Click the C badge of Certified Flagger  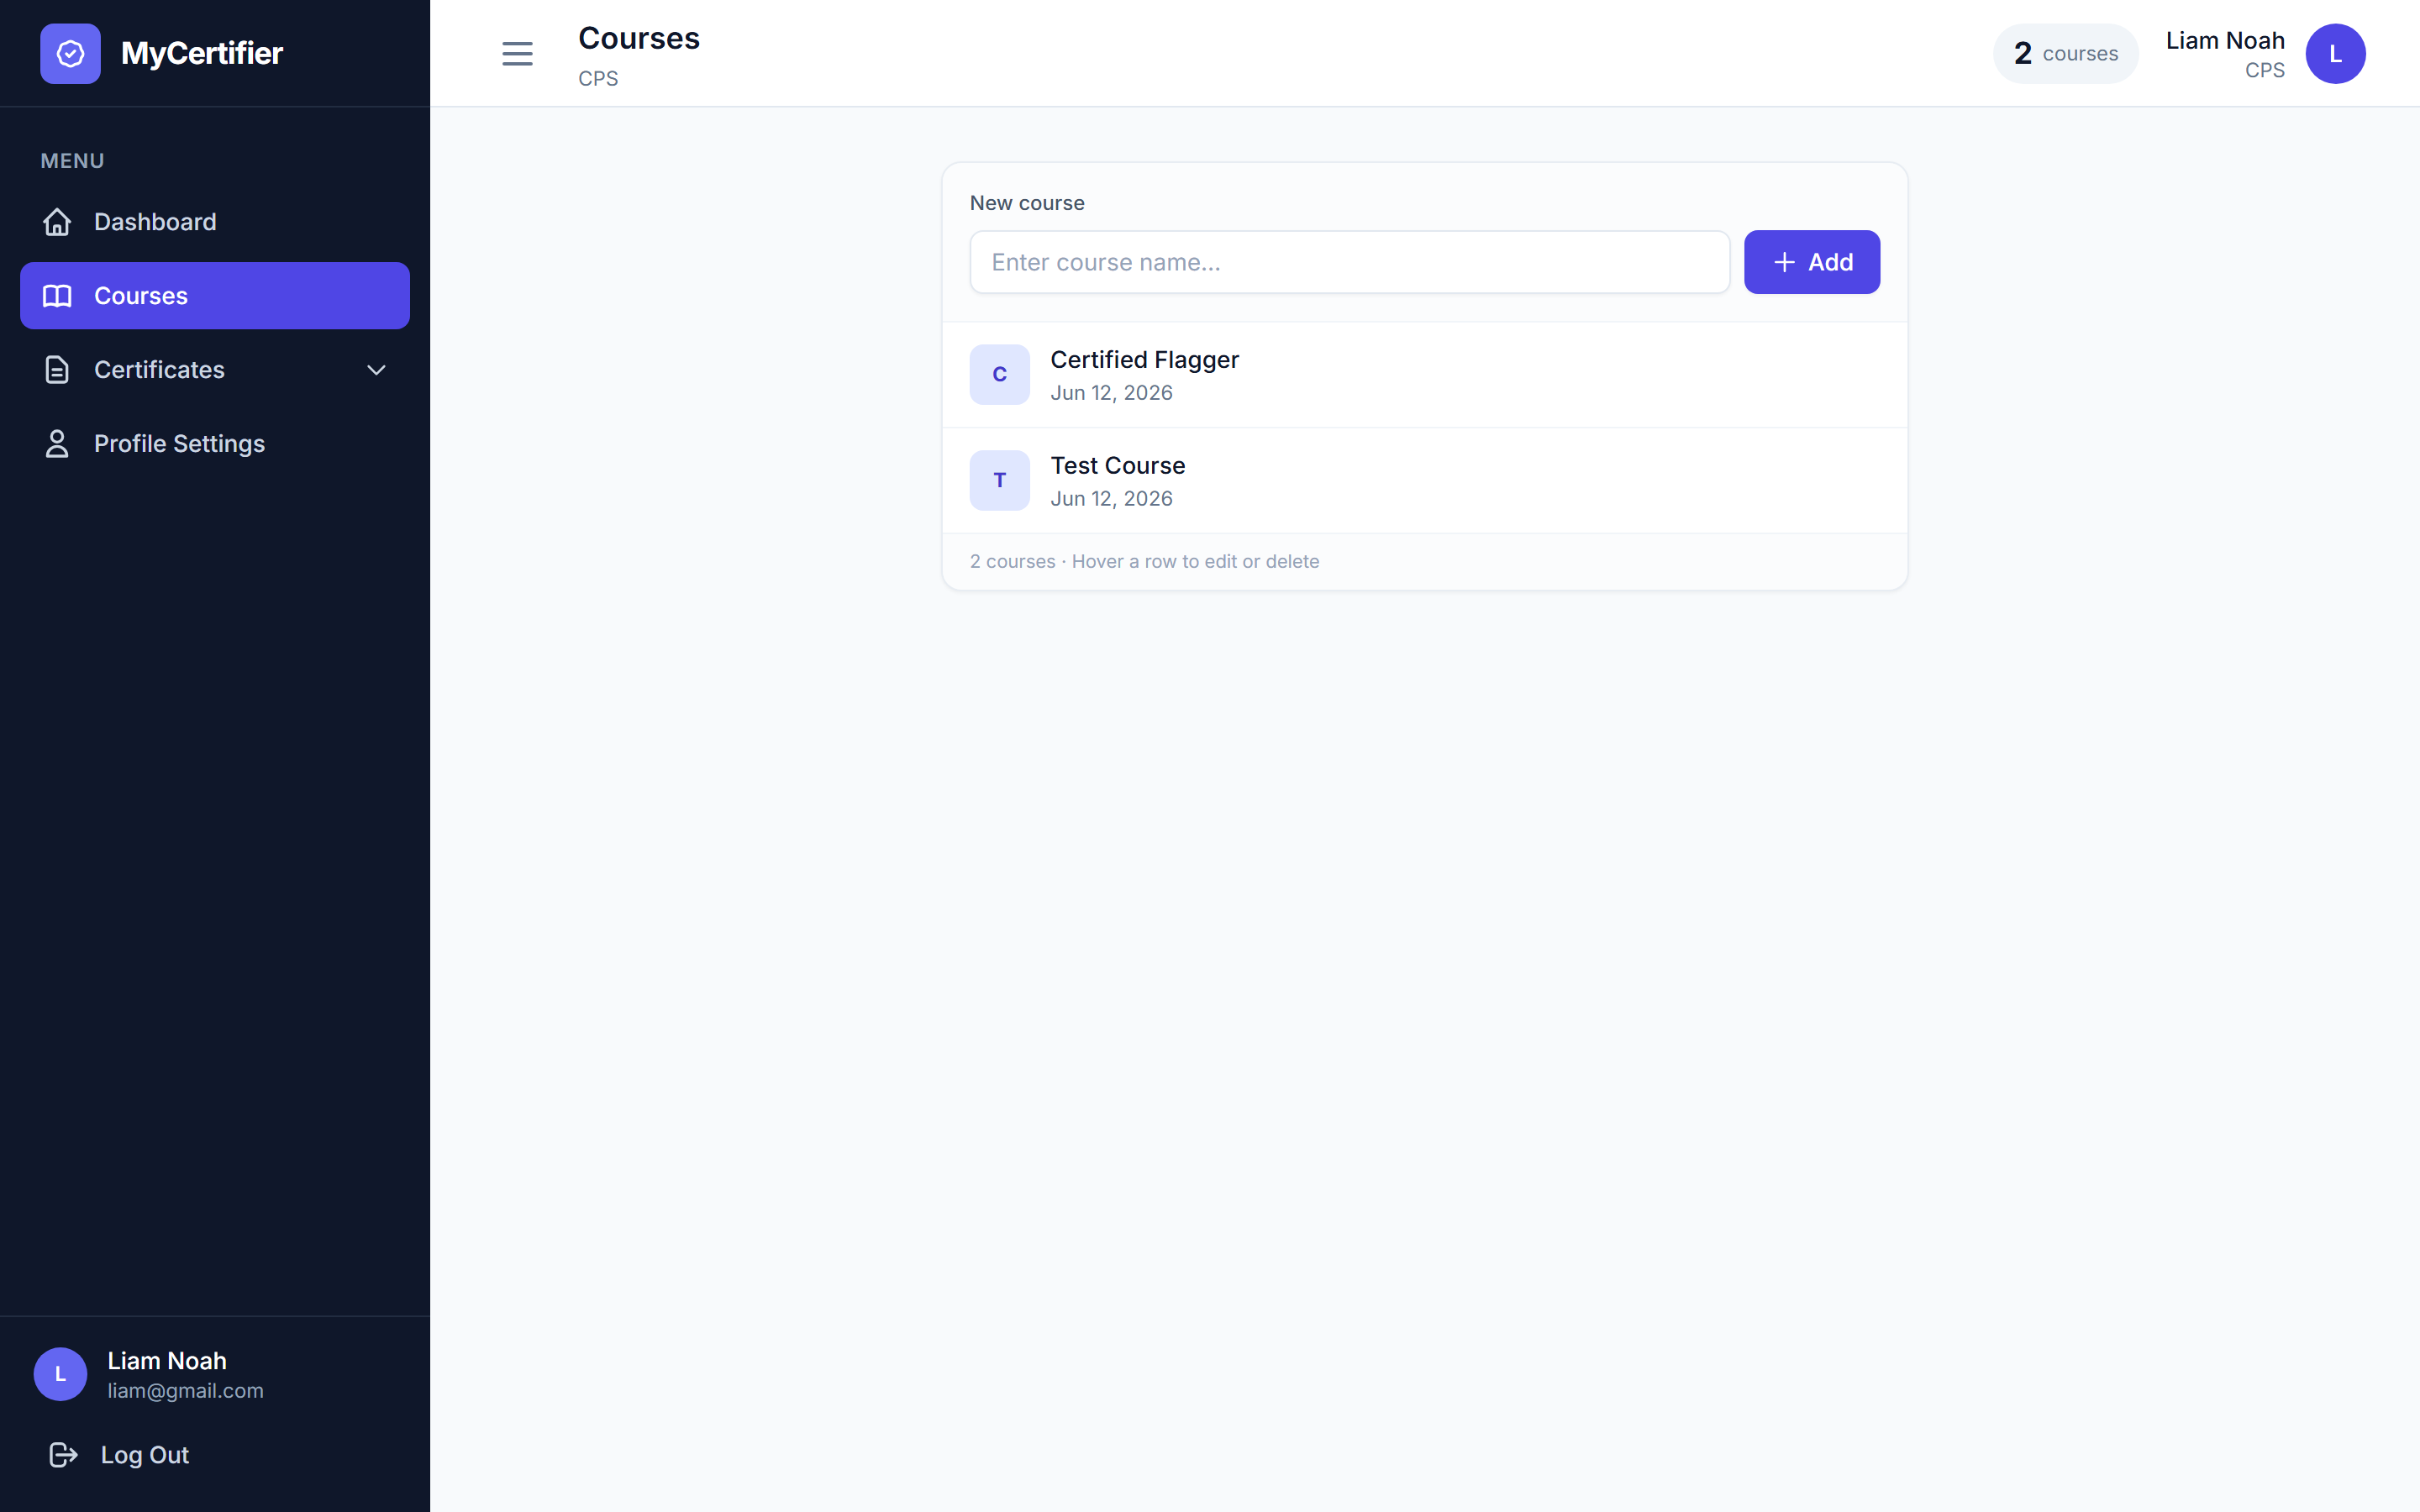click(x=999, y=375)
